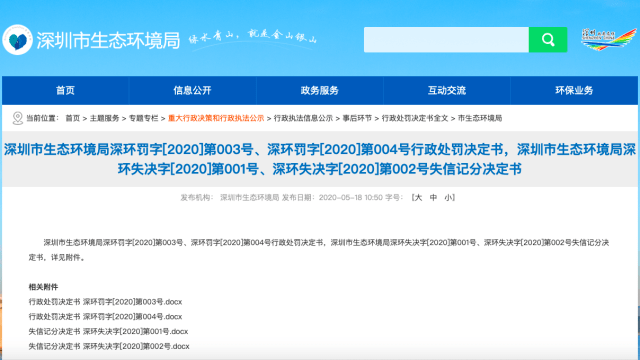The height and width of the screenshot is (360, 640).
Task: Open 事后环节 breadcrumb link
Action: click(x=357, y=118)
